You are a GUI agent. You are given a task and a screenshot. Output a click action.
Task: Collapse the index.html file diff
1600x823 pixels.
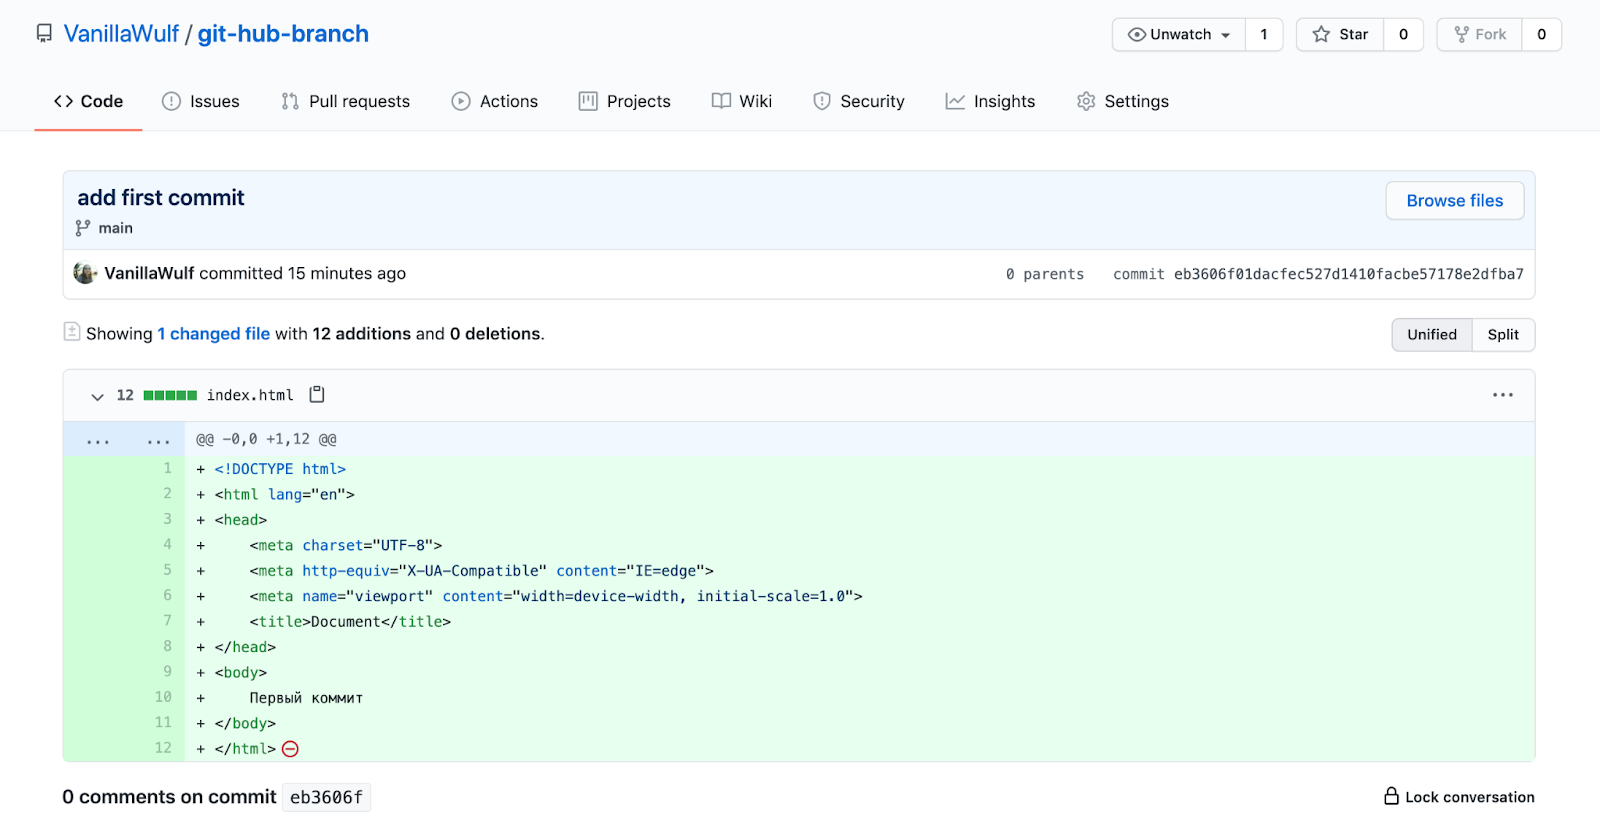[x=97, y=396]
